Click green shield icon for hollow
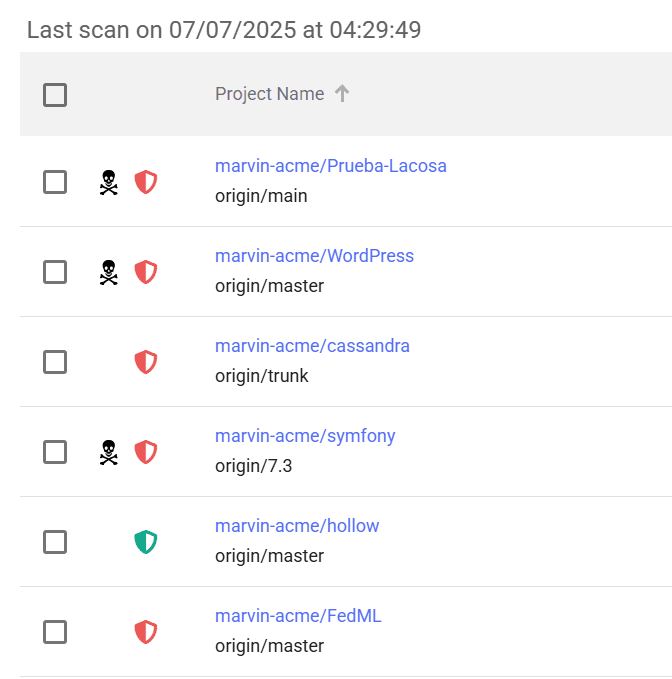The image size is (672, 679). pyautogui.click(x=146, y=542)
